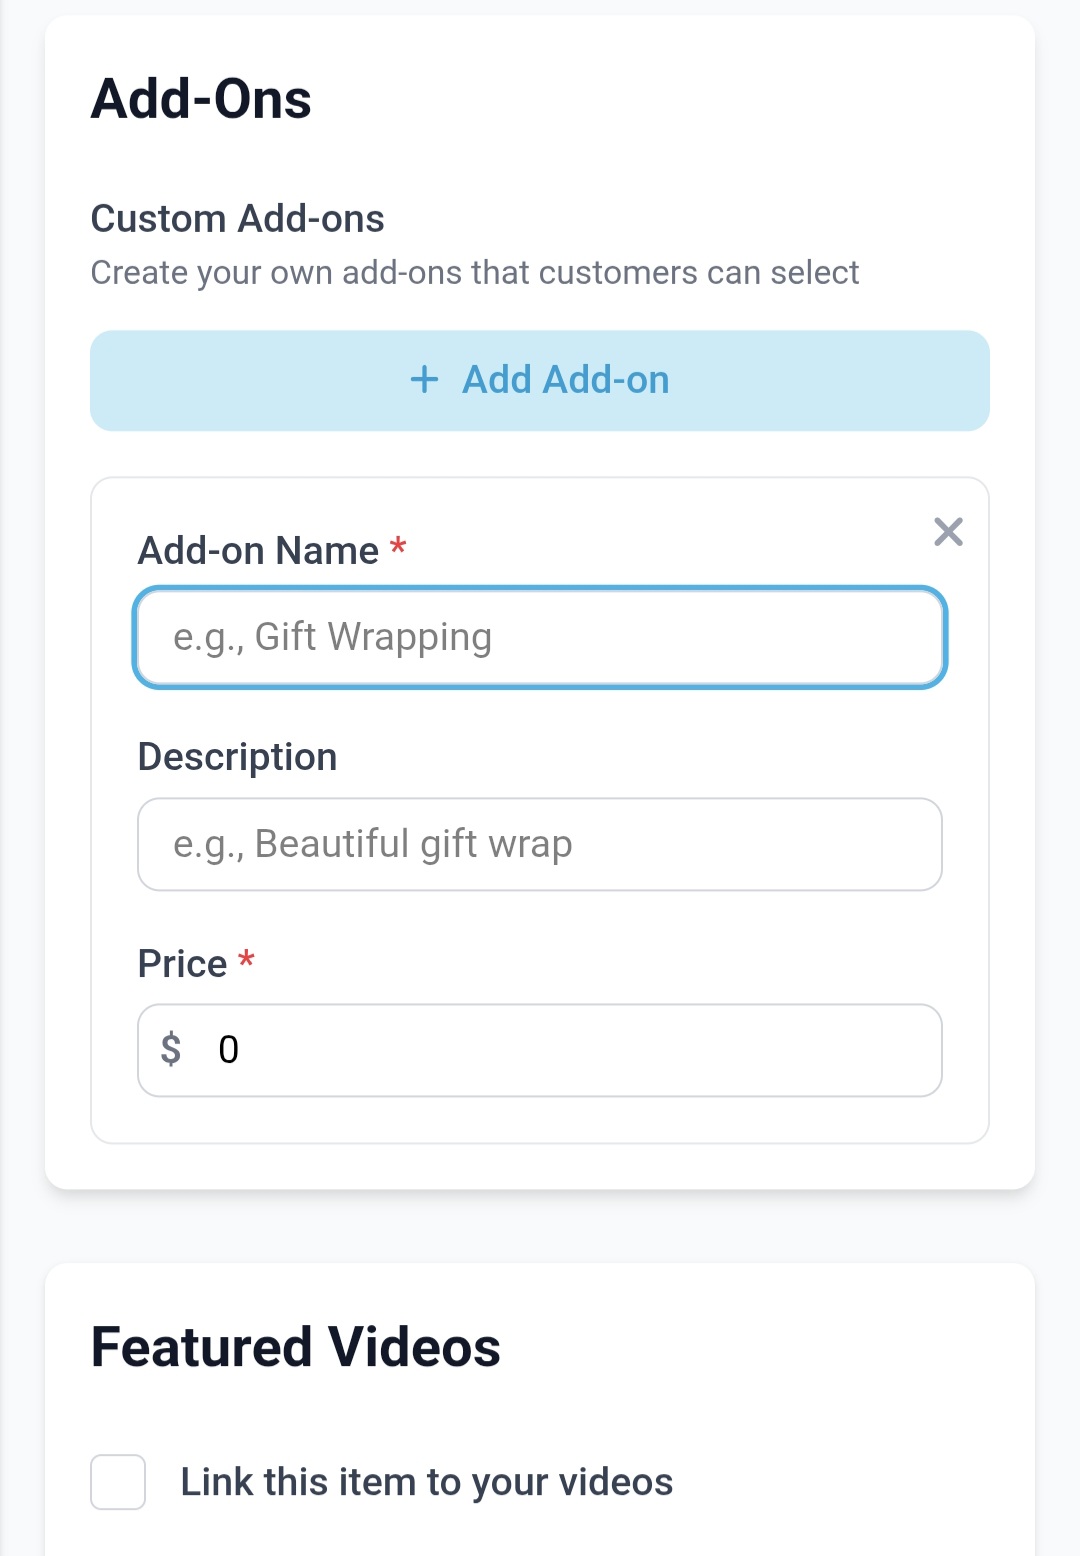1080x1556 pixels.
Task: Click the Add-Ons section heading
Action: point(201,99)
